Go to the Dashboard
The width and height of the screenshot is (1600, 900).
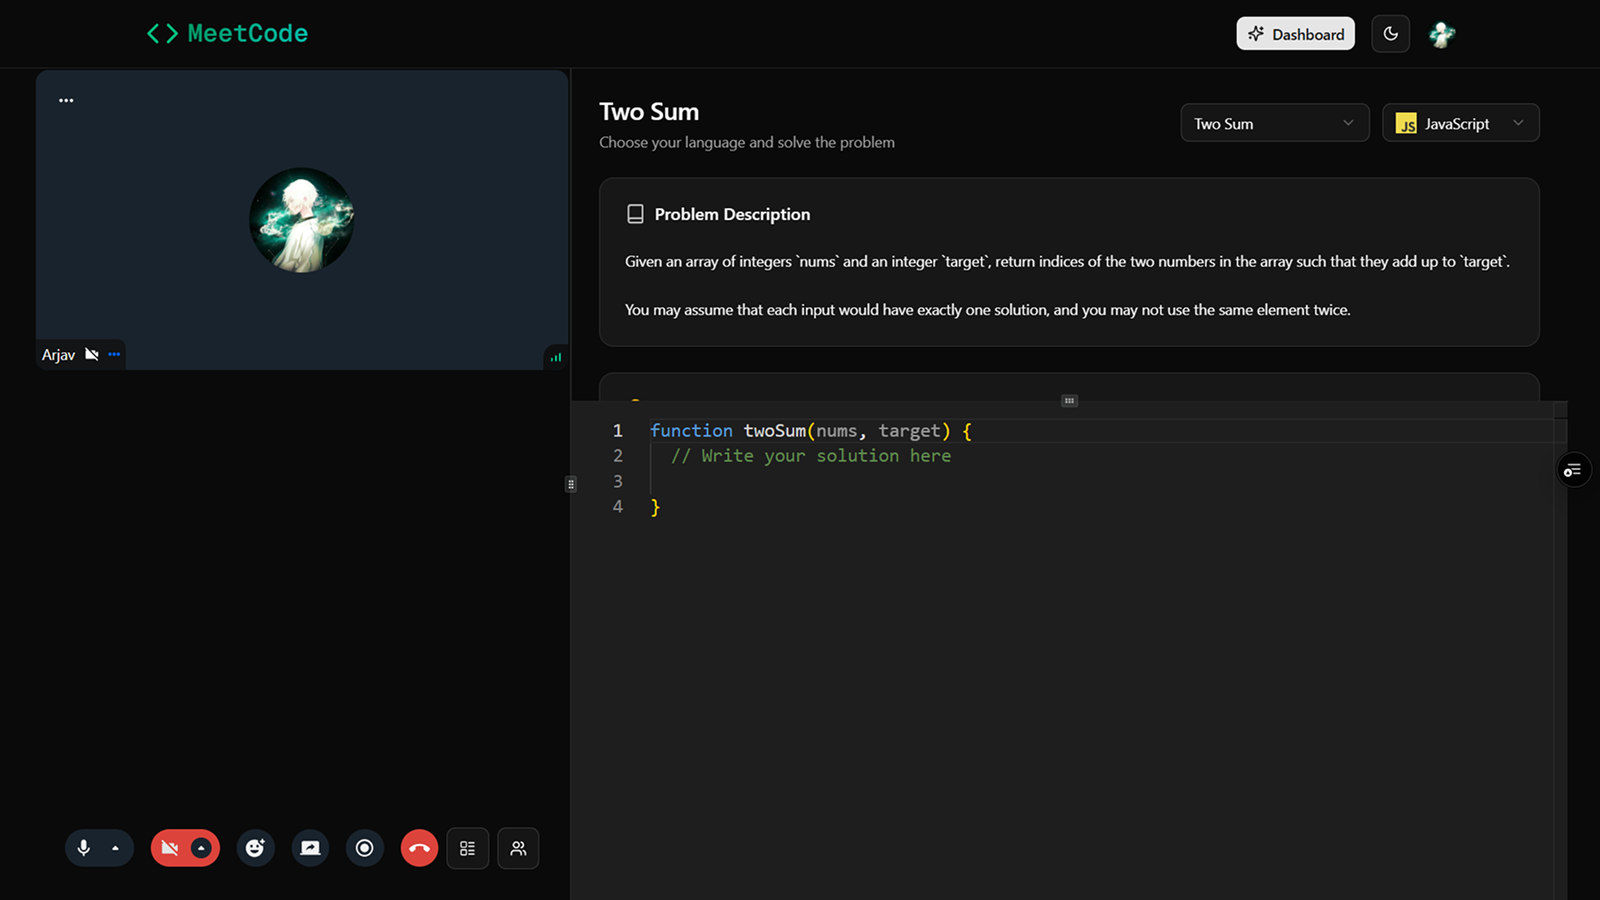1295,33
